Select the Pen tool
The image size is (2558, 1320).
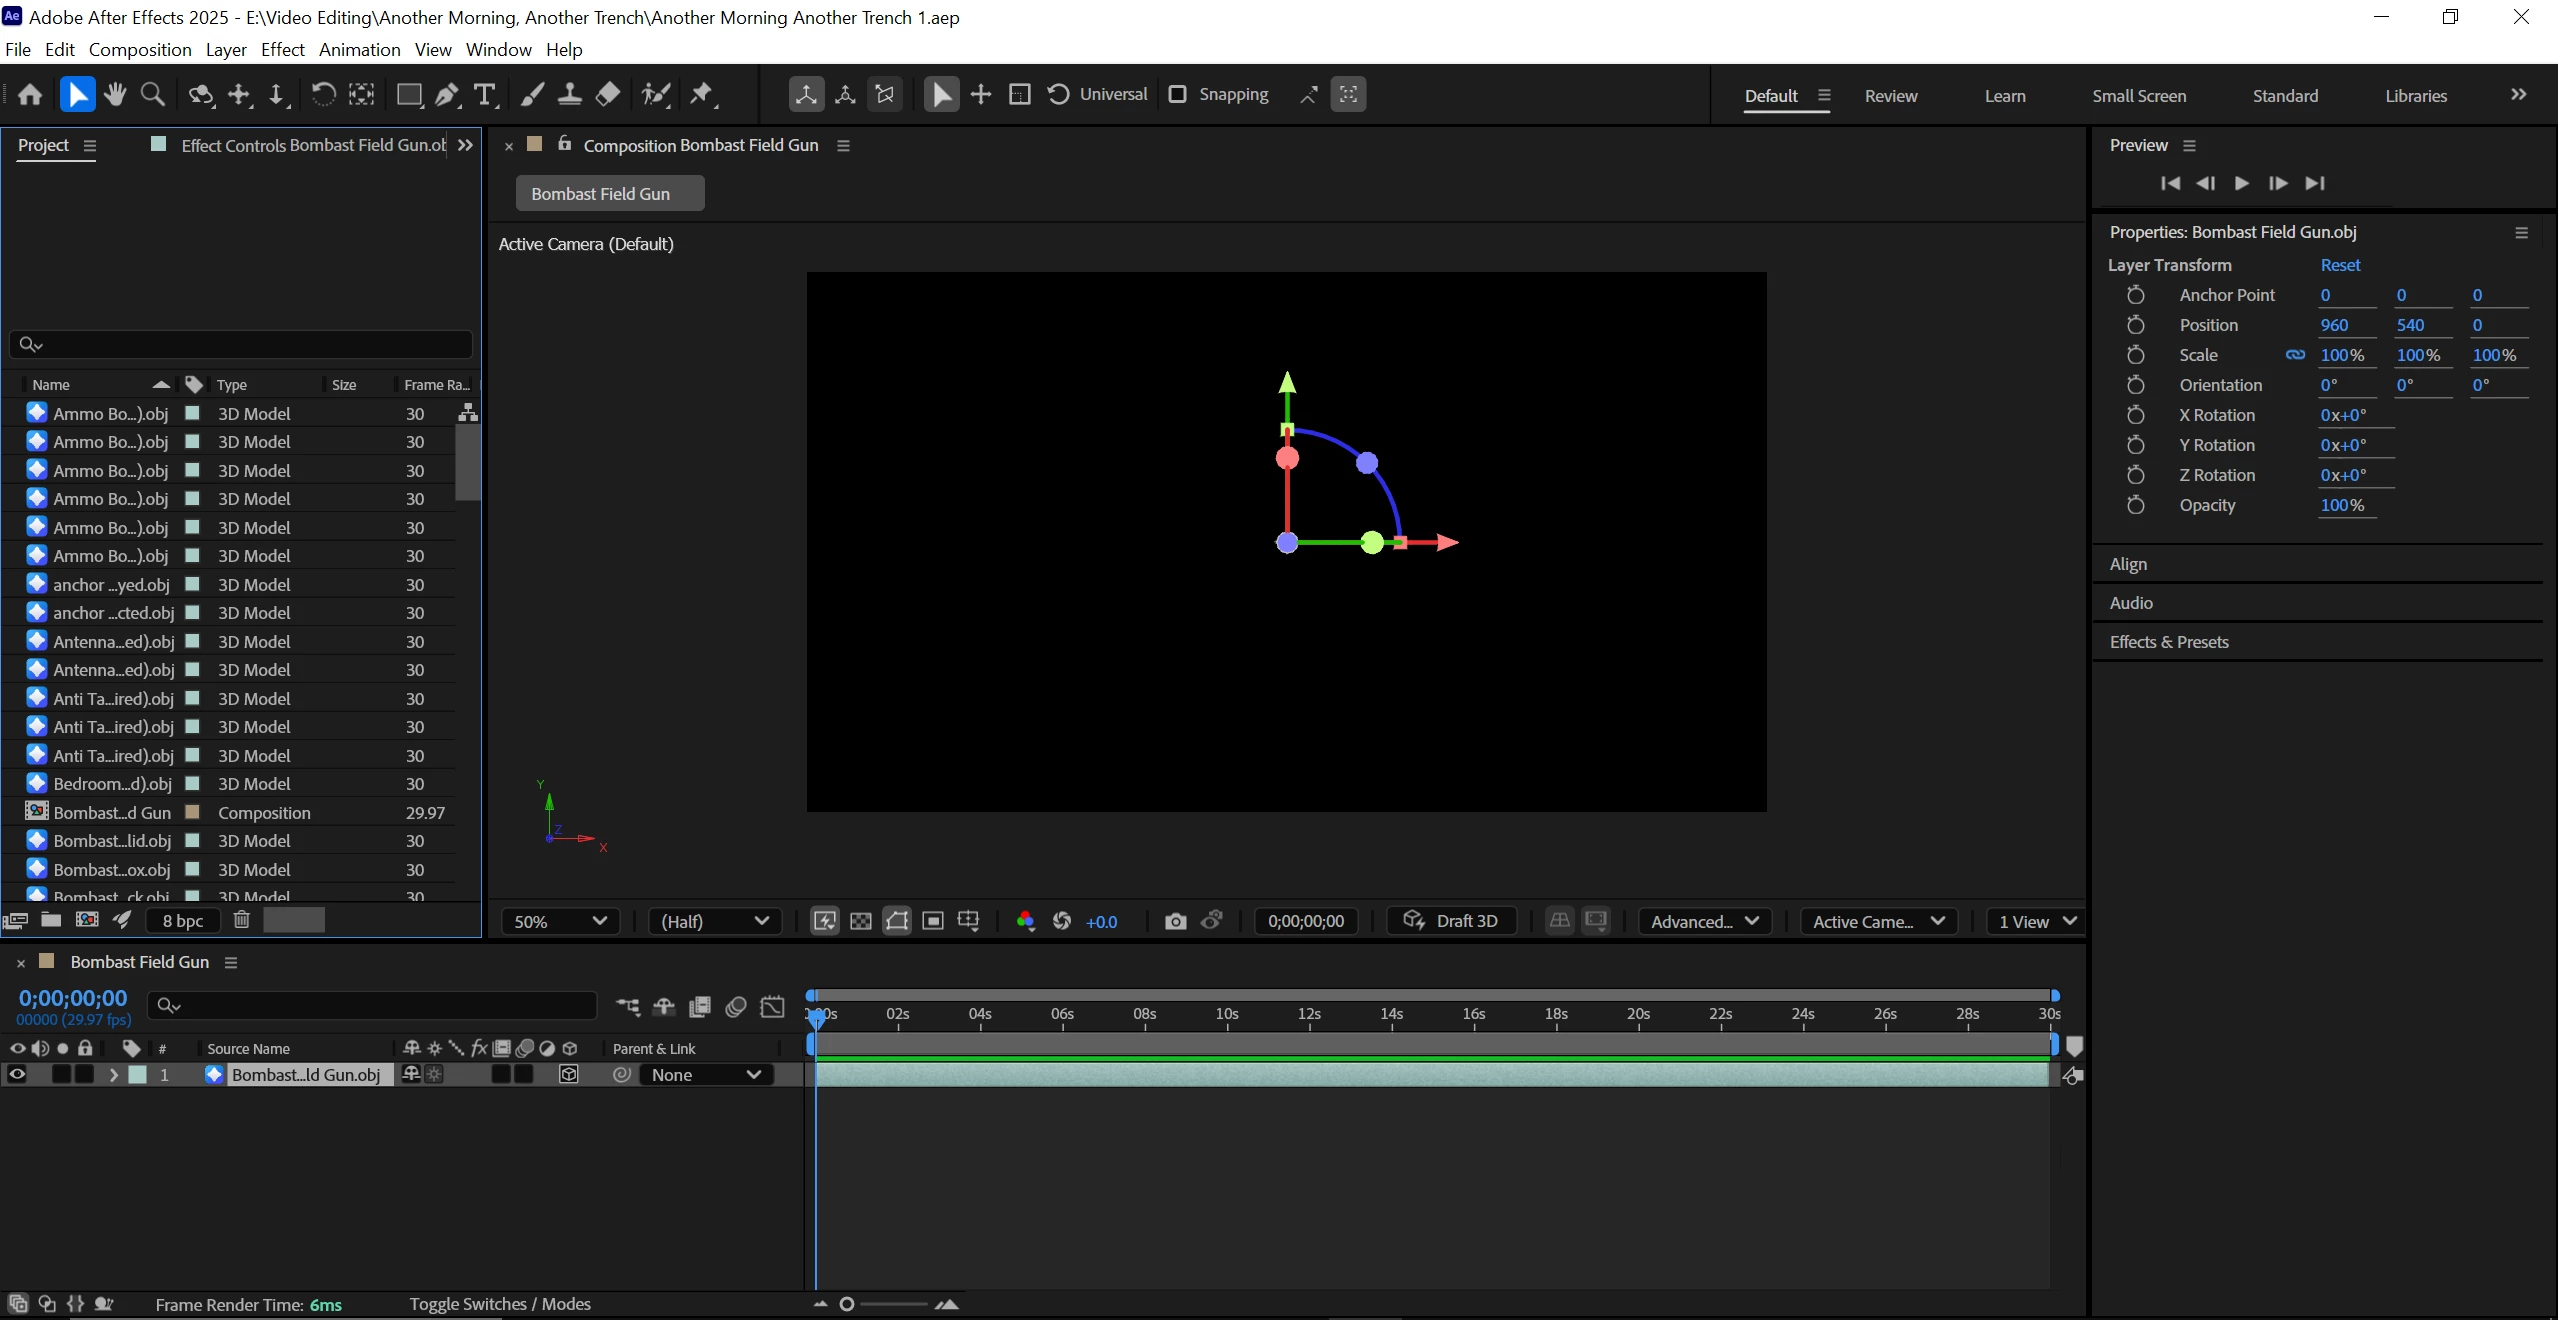coord(447,94)
